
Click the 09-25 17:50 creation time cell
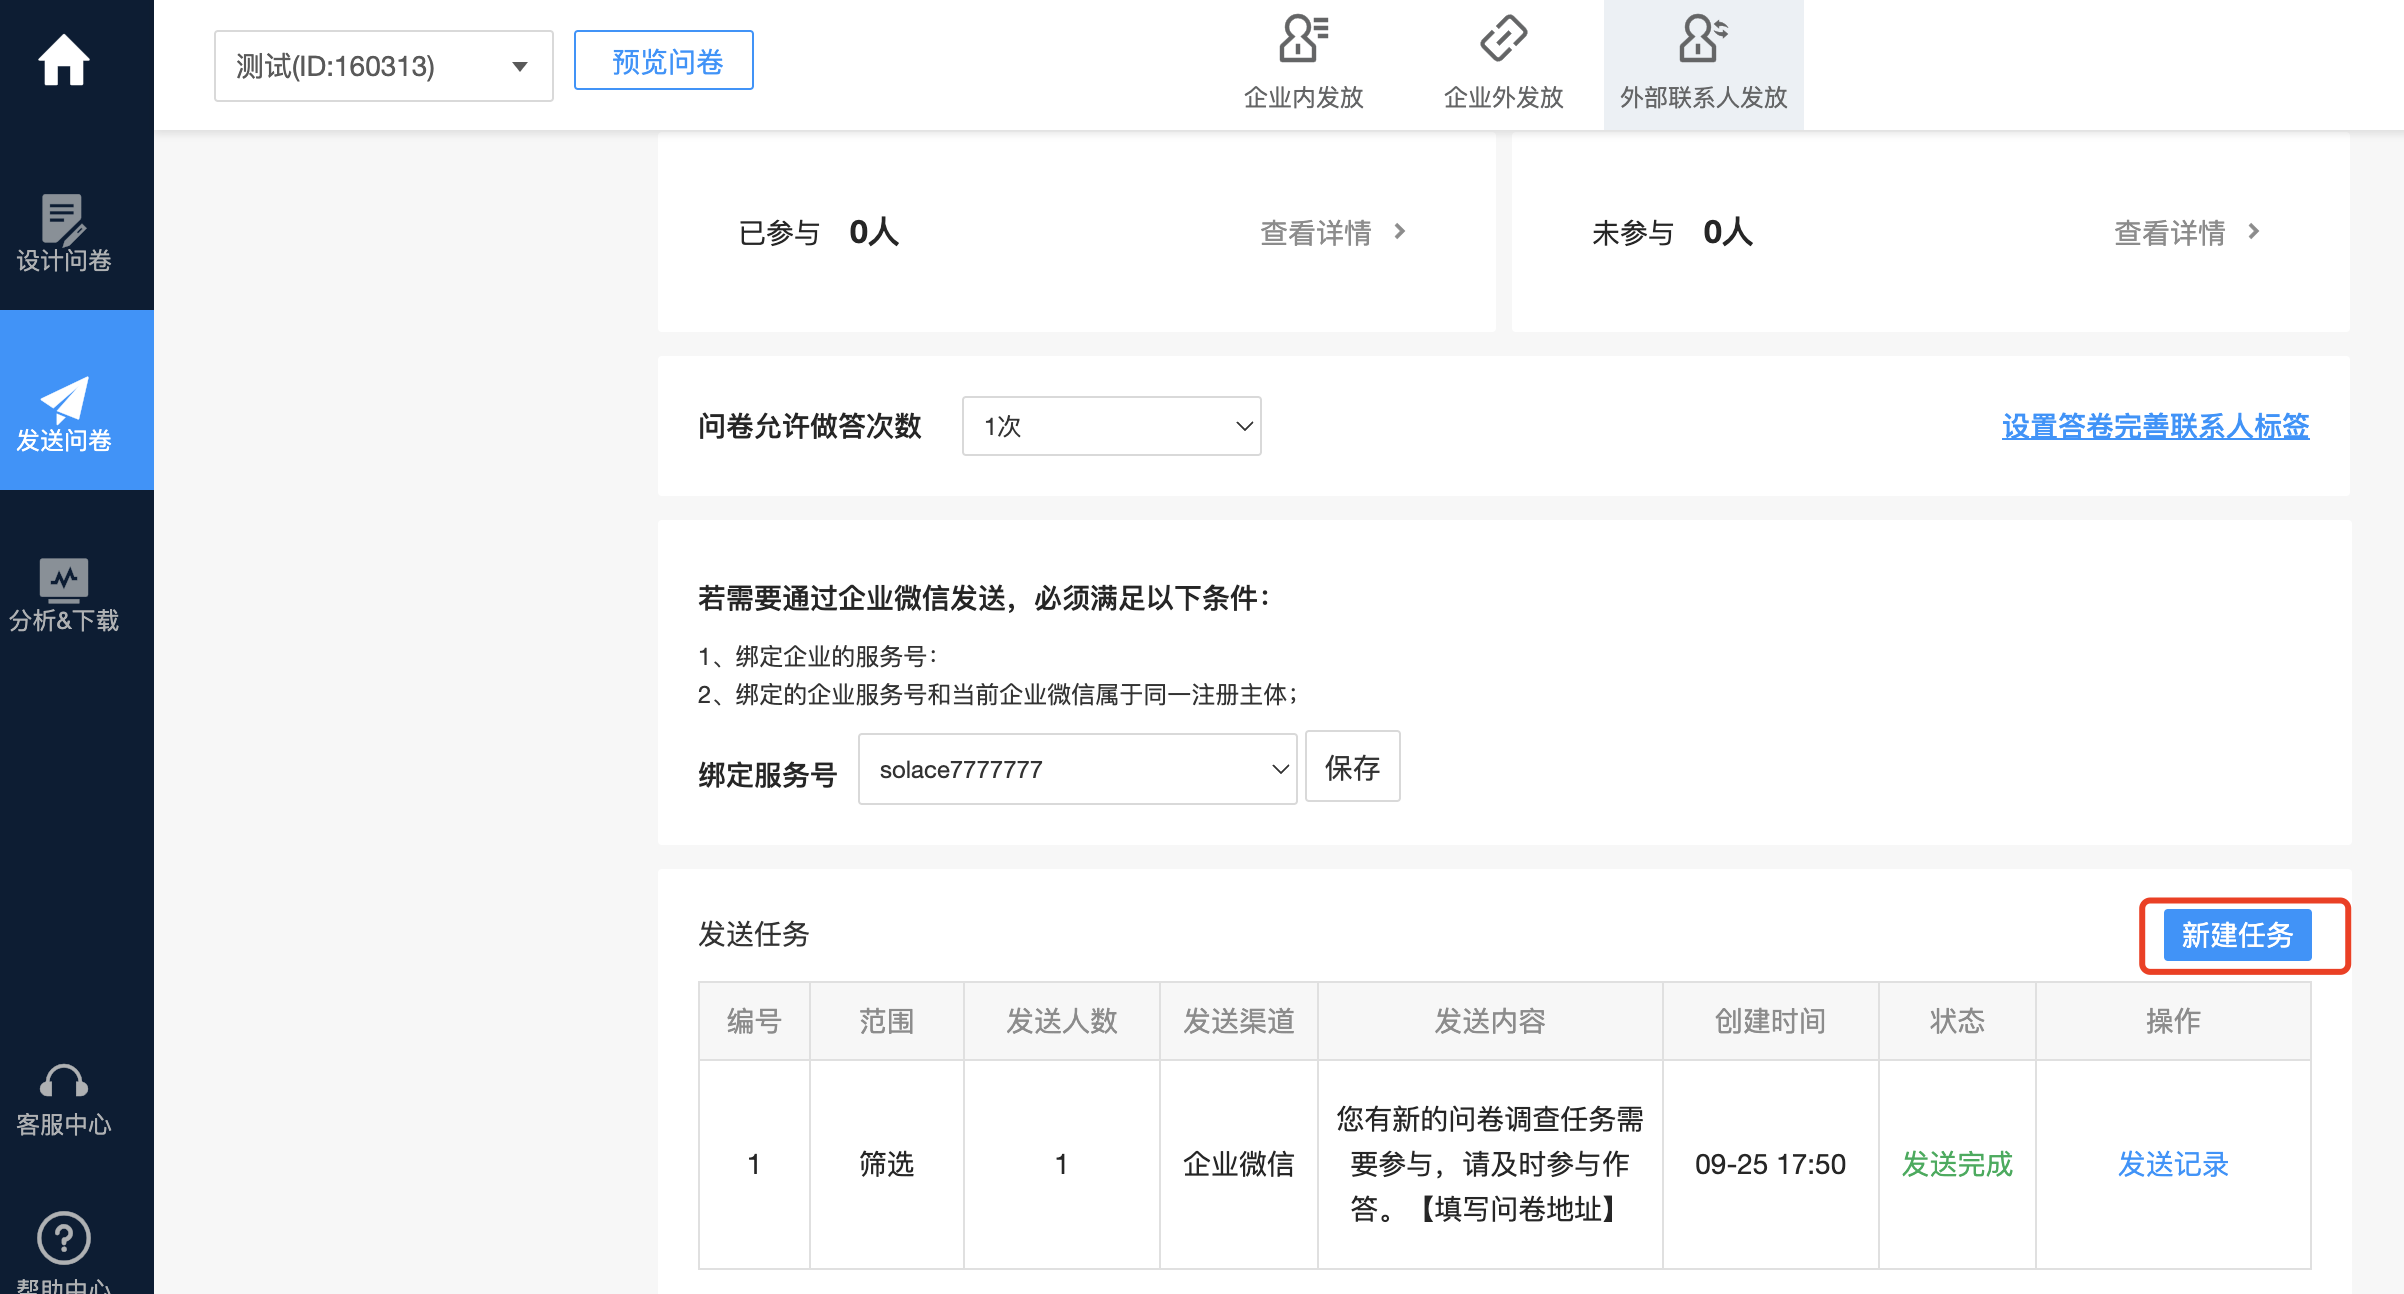coord(1771,1165)
